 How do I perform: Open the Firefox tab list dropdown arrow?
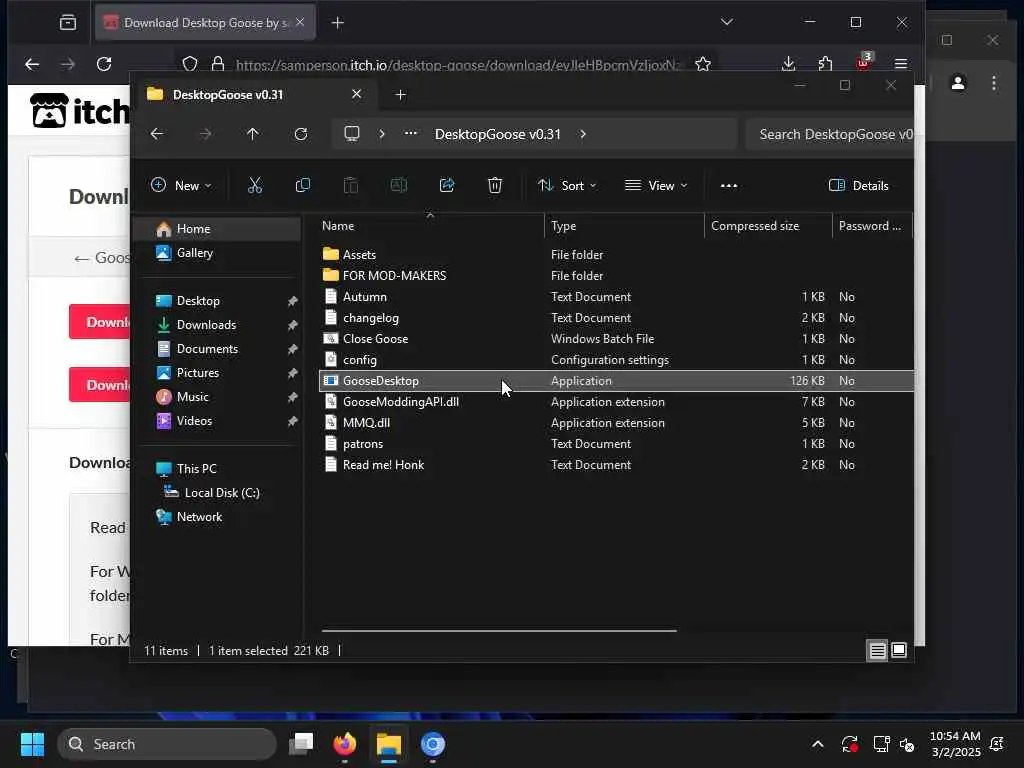tap(727, 22)
